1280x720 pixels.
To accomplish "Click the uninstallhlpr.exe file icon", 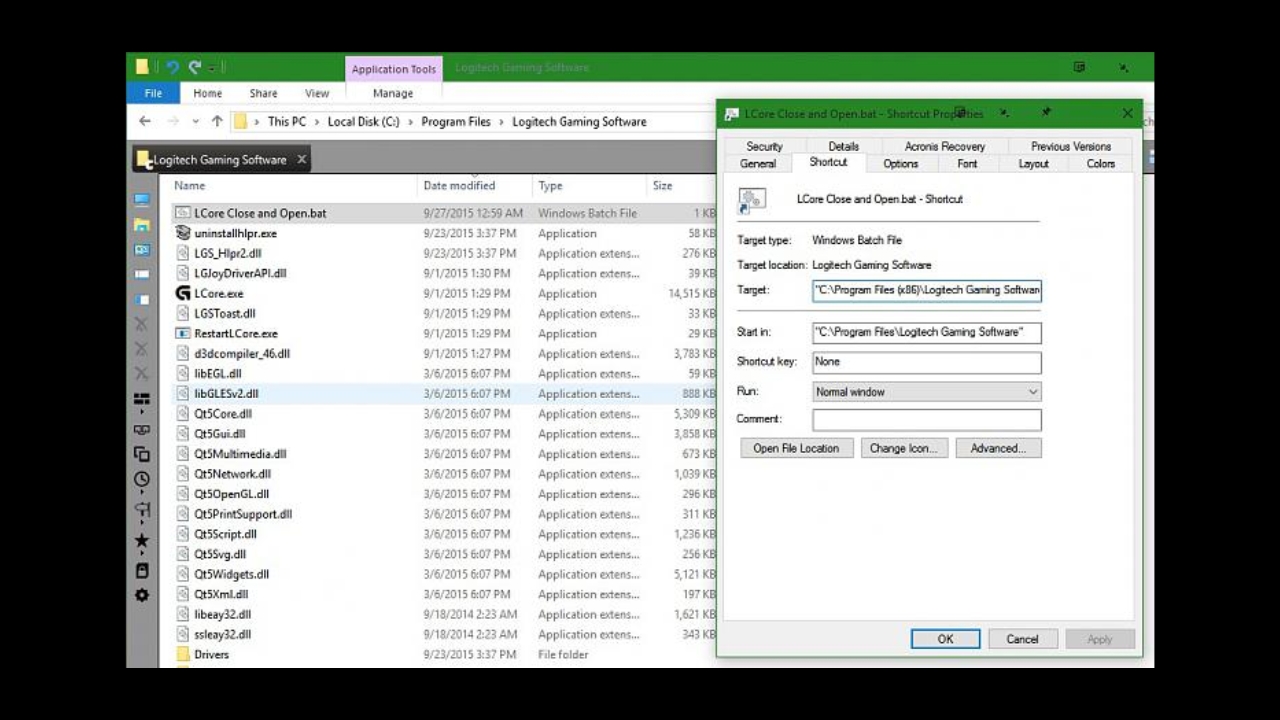I will pyautogui.click(x=182, y=233).
